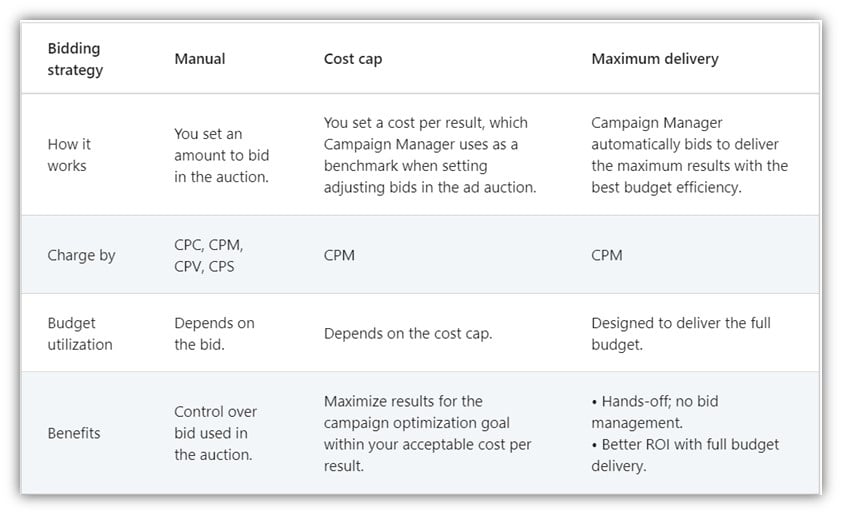Click 'Designed to deliver the full budget' cell
The image size is (842, 515).
[681, 333]
